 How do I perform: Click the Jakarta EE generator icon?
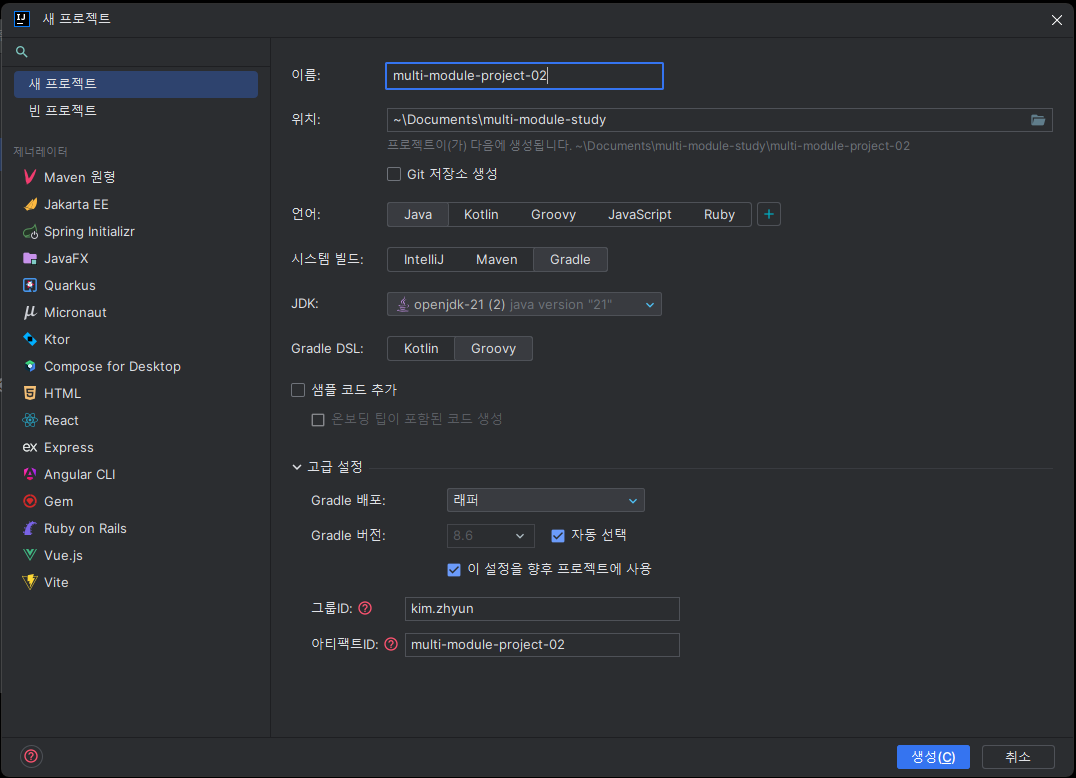tap(30, 204)
